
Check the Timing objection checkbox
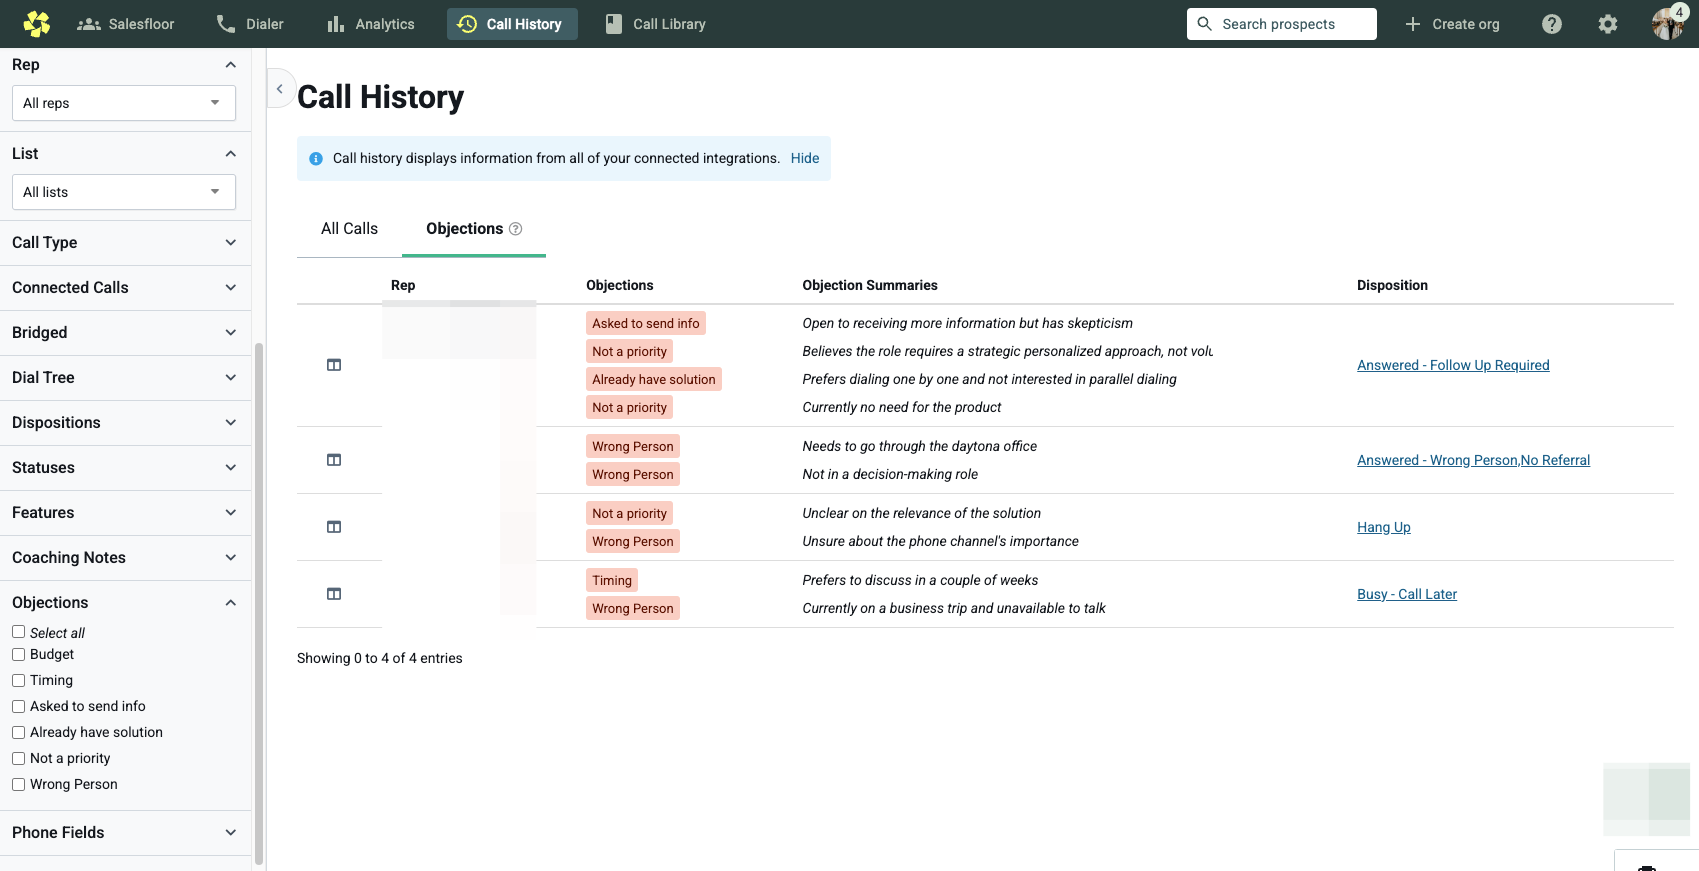[x=18, y=680]
